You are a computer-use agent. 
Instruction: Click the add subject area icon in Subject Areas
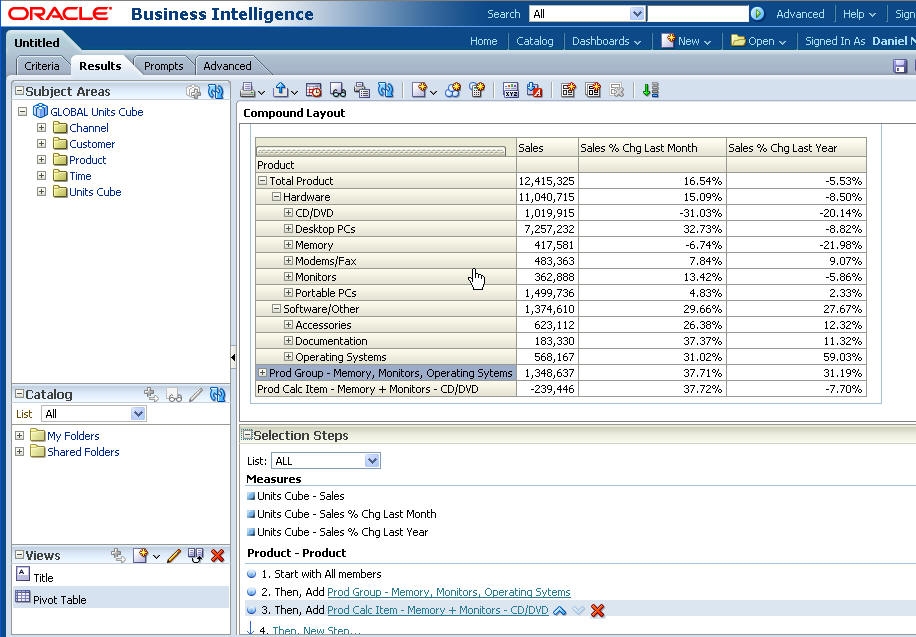click(193, 92)
